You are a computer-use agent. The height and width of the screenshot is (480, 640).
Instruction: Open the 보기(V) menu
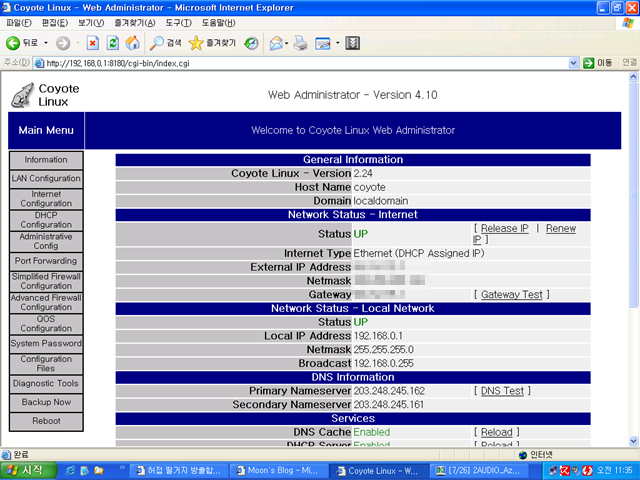(x=91, y=23)
